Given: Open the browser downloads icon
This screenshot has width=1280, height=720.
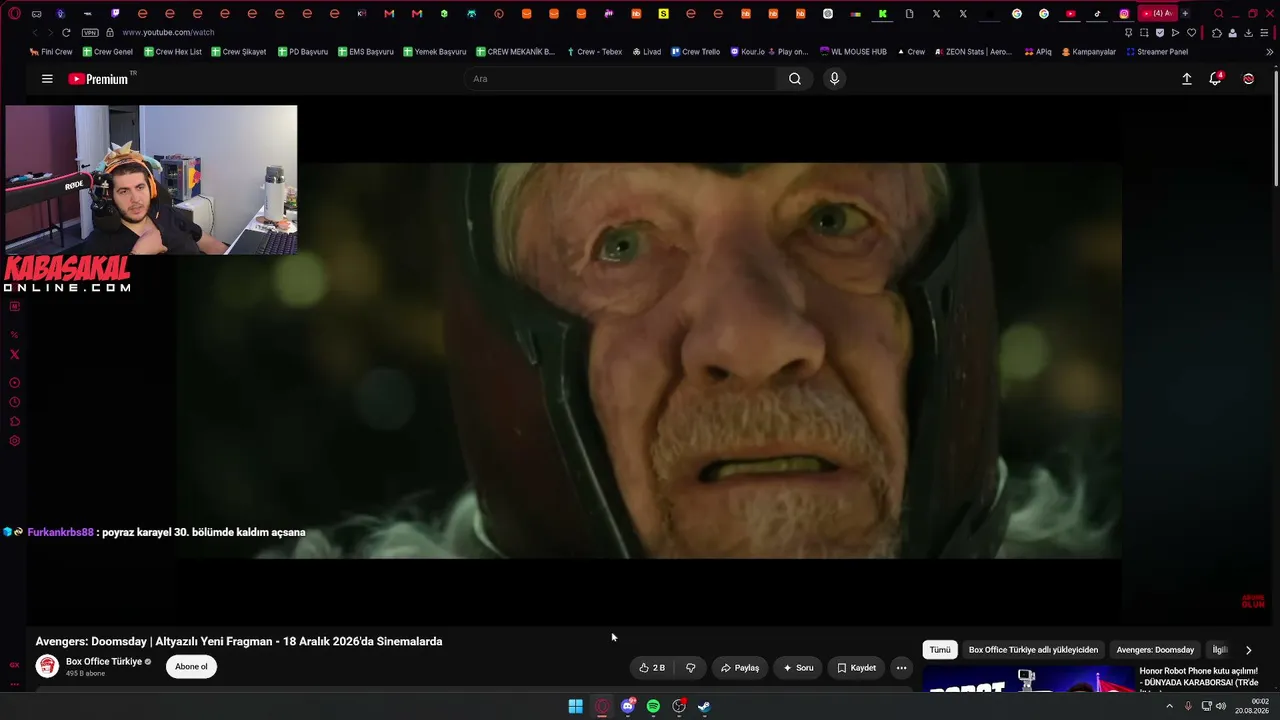Looking at the screenshot, I should pos(1248,33).
